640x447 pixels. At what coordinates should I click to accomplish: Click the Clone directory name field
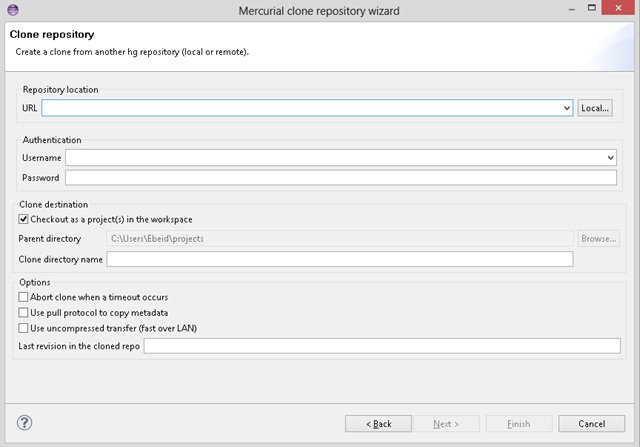[339, 259]
